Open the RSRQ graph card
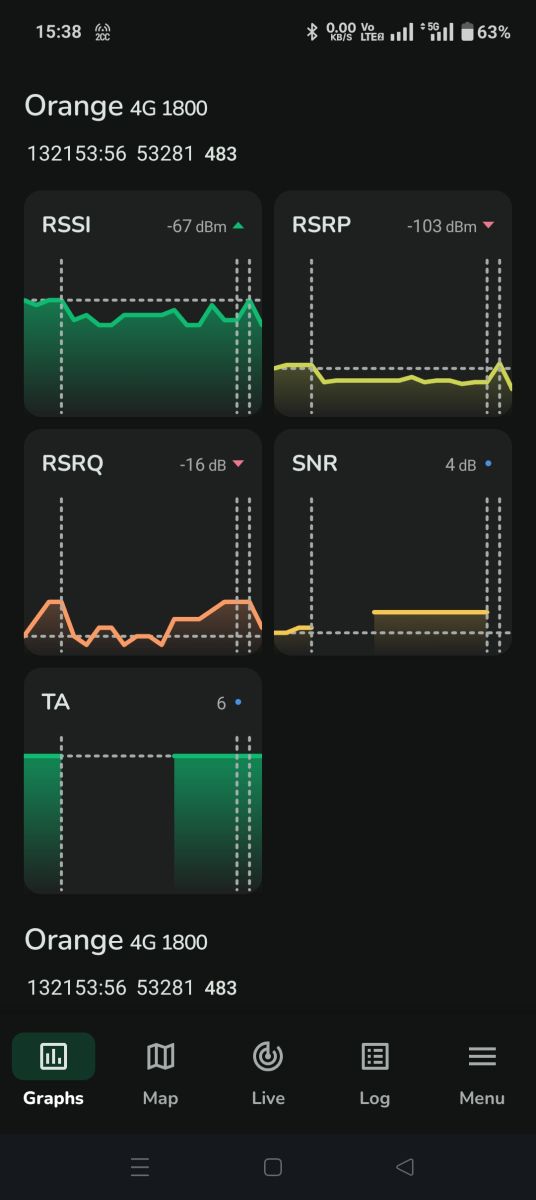The width and height of the screenshot is (536, 1200). [143, 542]
